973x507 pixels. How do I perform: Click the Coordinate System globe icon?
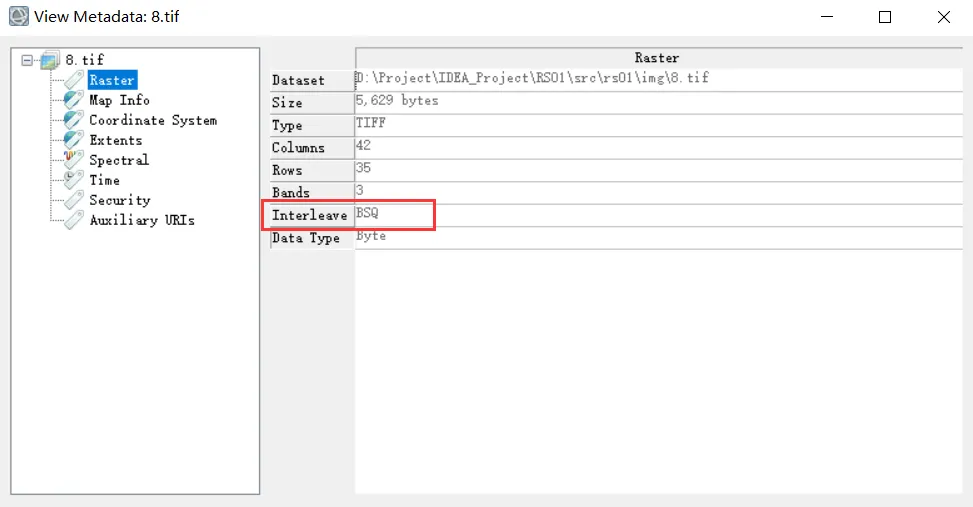[74, 120]
